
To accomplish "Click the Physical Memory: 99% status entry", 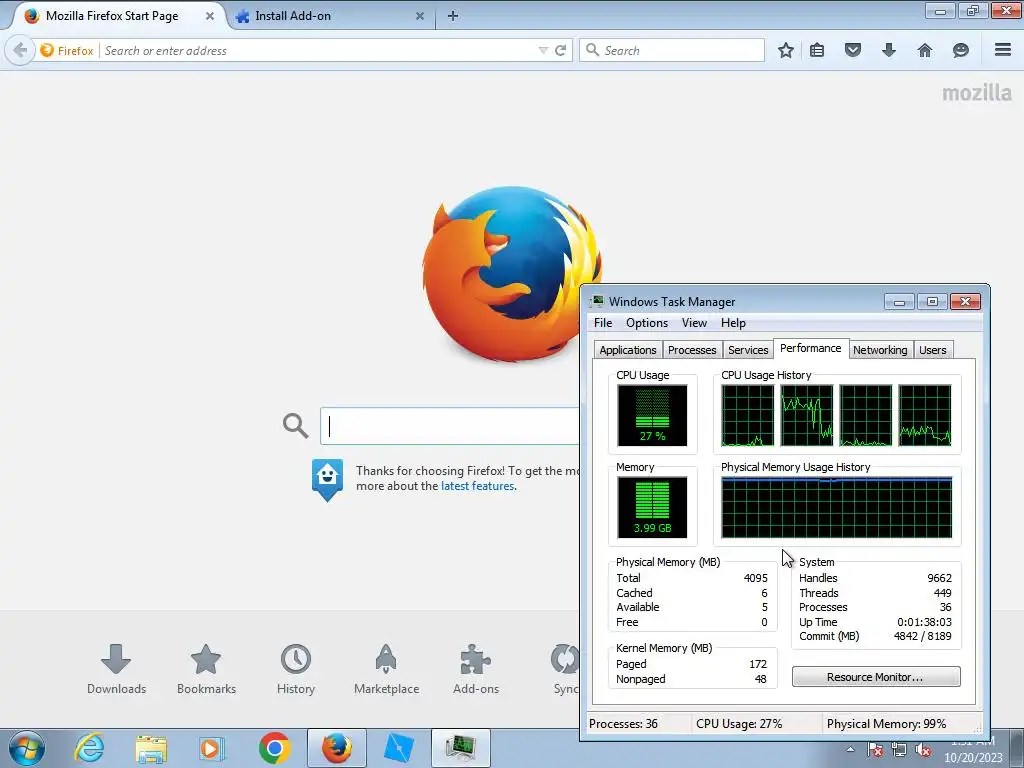I will tap(886, 724).
